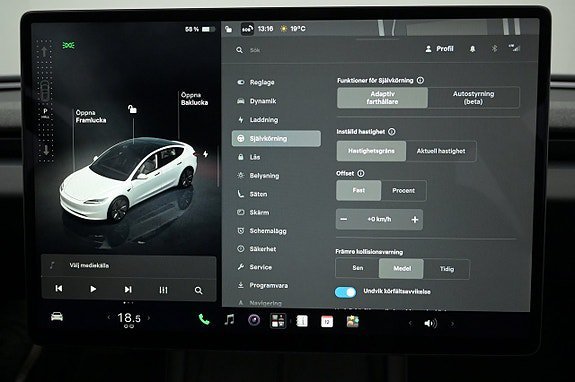Open info icon next to Offset

361,173
